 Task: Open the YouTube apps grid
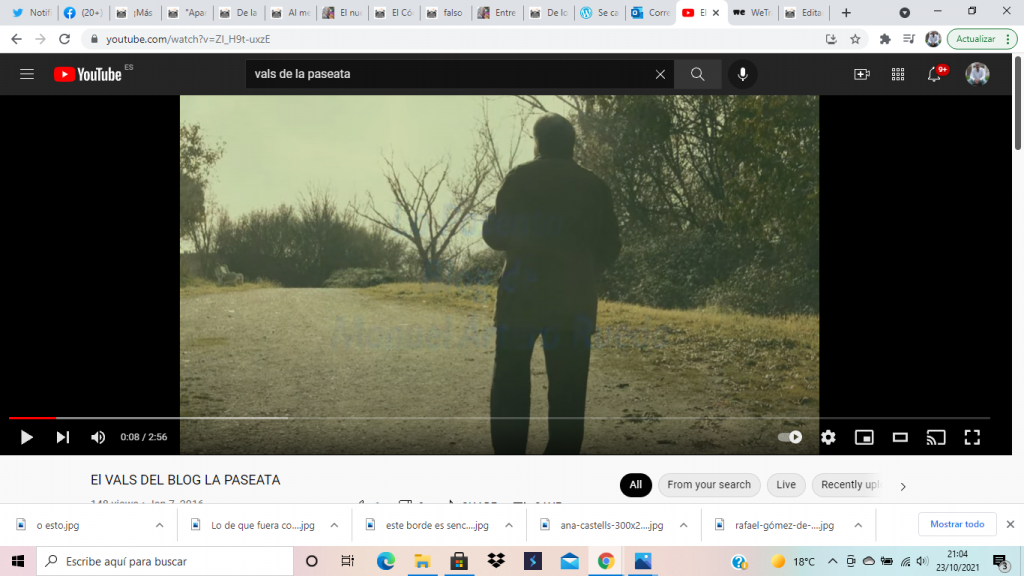coord(898,74)
